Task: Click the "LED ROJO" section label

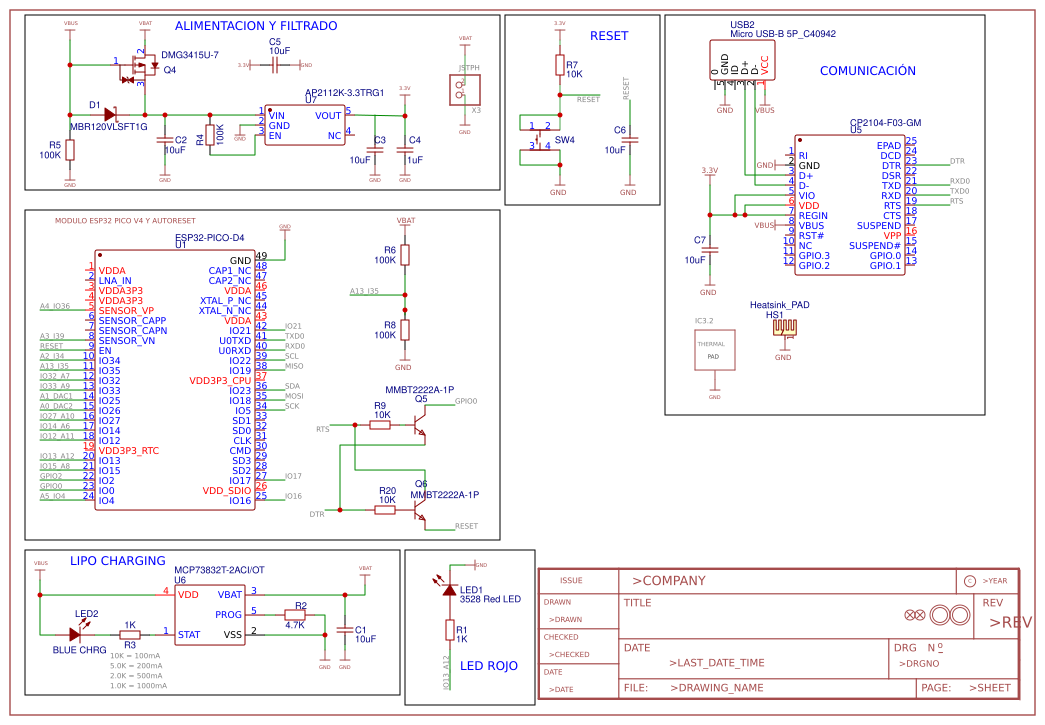Action: point(489,666)
